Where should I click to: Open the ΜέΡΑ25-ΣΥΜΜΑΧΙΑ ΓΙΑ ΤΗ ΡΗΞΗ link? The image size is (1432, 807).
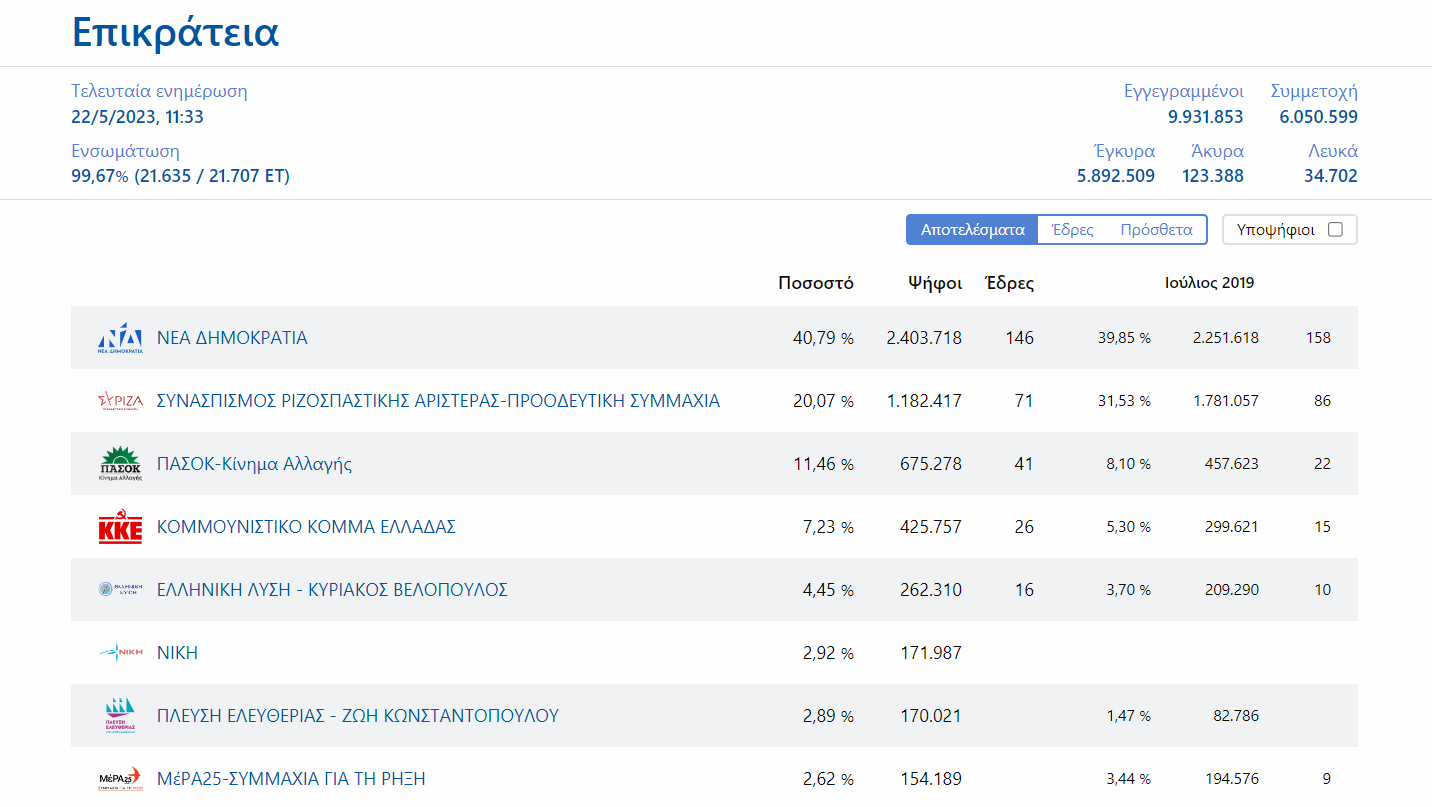click(291, 779)
